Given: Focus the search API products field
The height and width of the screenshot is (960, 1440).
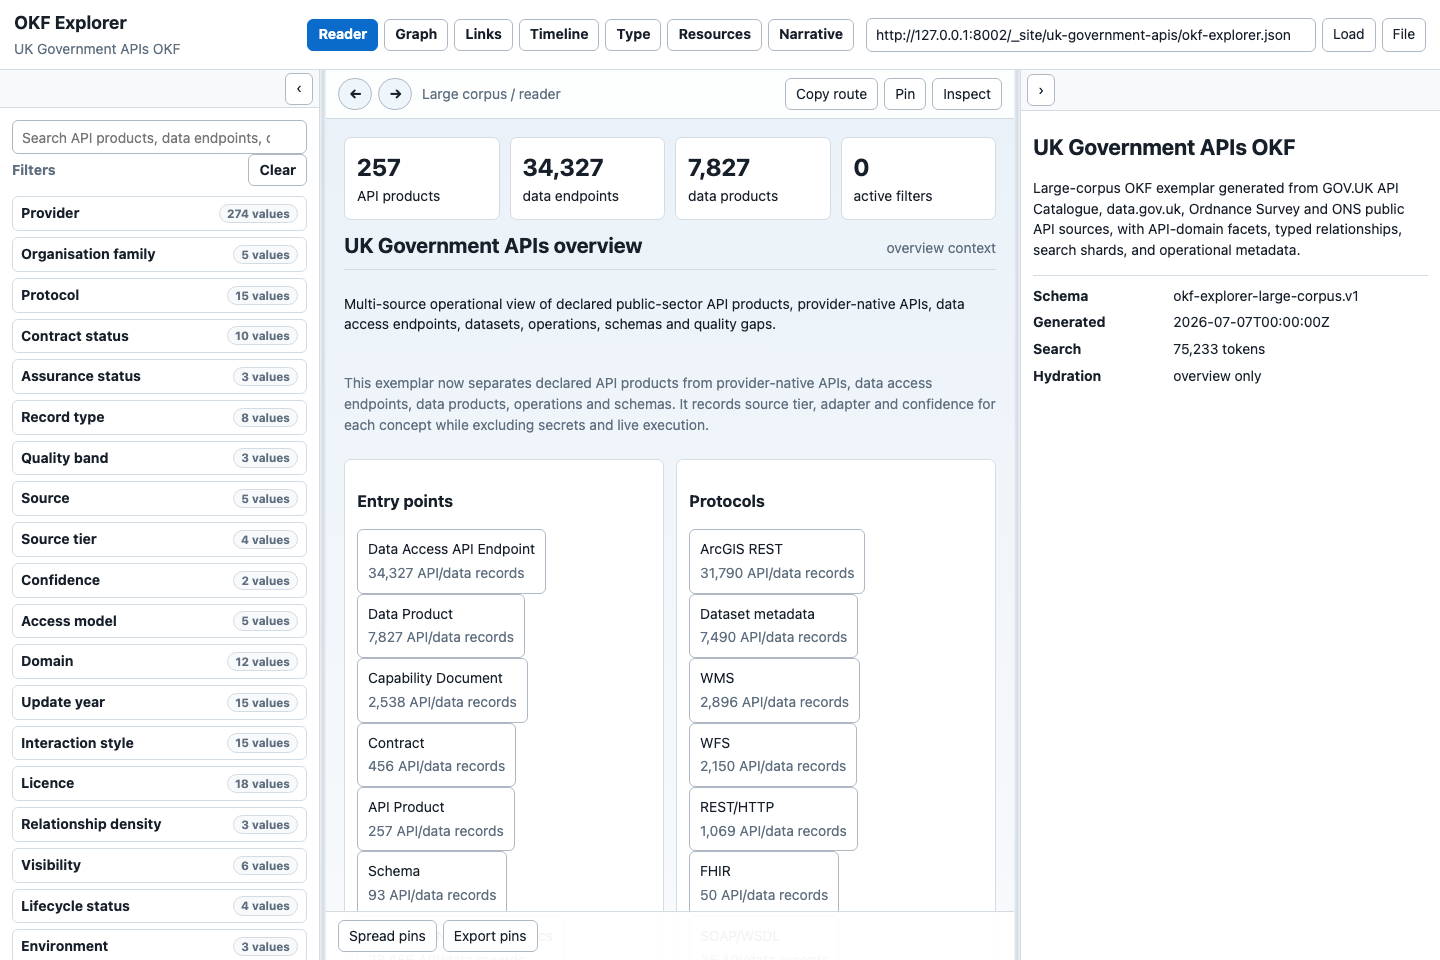Looking at the screenshot, I should click(x=159, y=138).
